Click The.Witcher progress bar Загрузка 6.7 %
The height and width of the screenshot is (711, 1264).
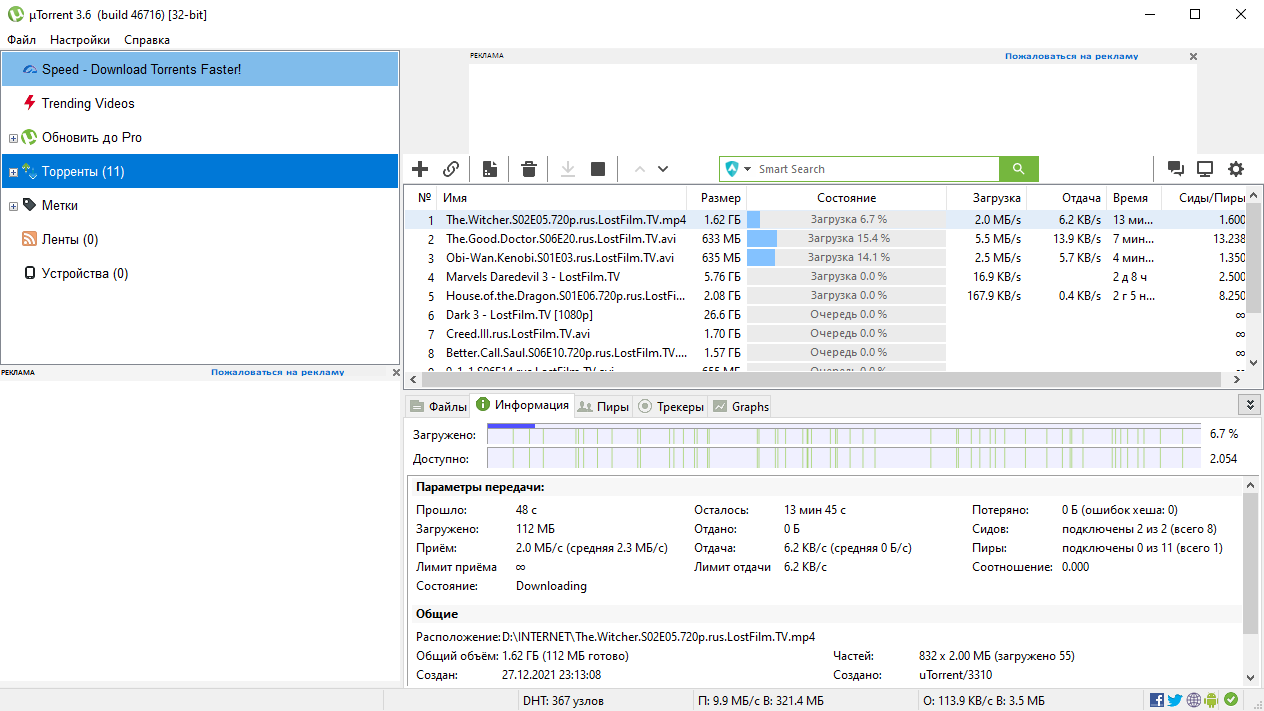pos(846,219)
